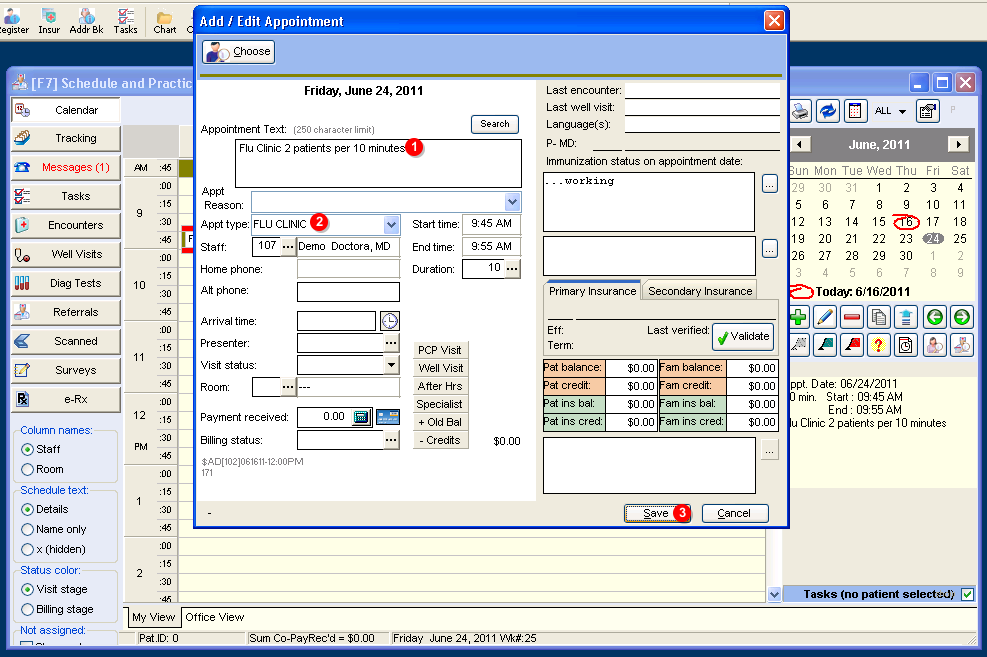The height and width of the screenshot is (657, 987).
Task: Click the + Old Bal button
Action: tap(440, 422)
